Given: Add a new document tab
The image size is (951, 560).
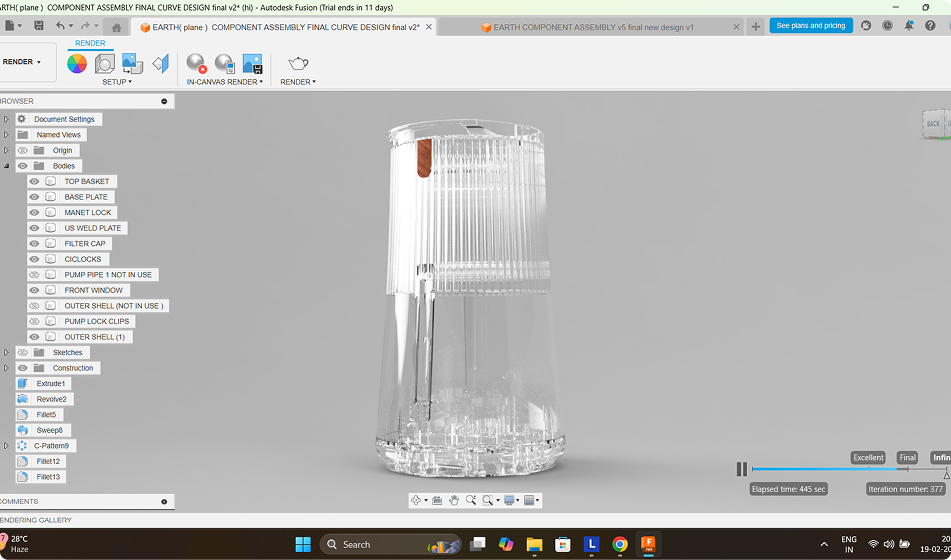Looking at the screenshot, I should [756, 27].
